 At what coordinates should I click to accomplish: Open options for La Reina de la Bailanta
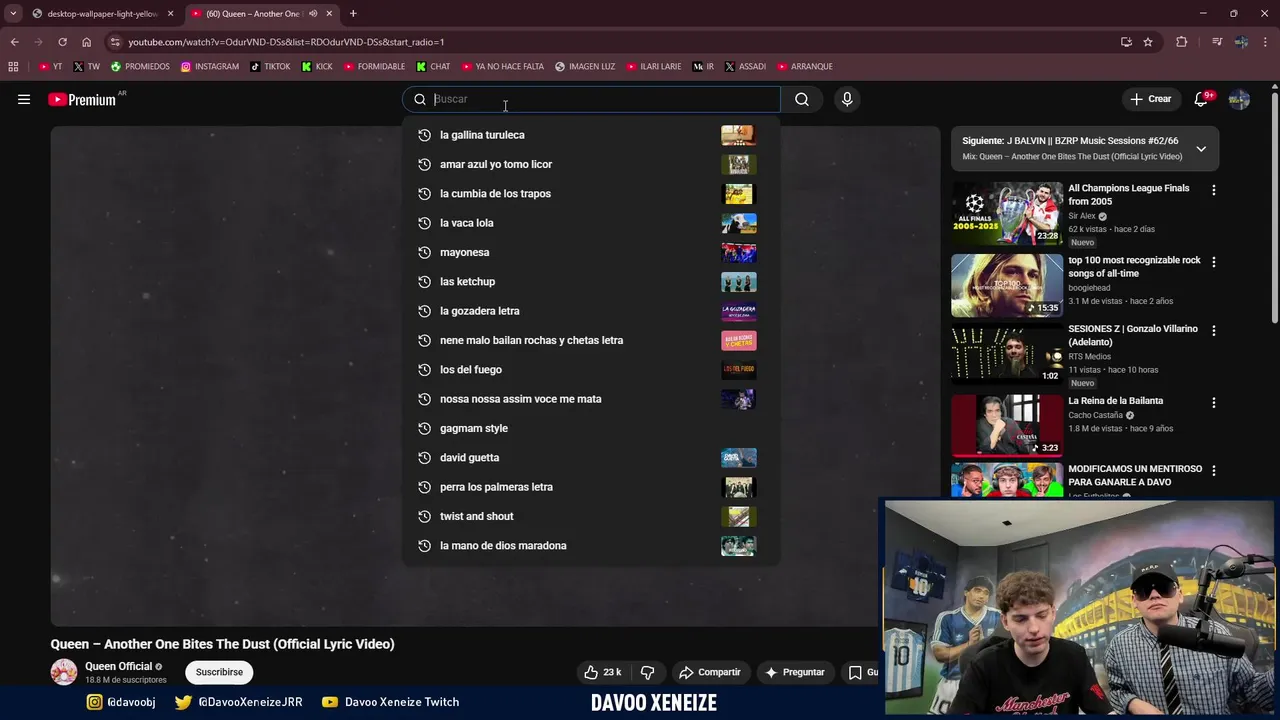pyautogui.click(x=1214, y=403)
